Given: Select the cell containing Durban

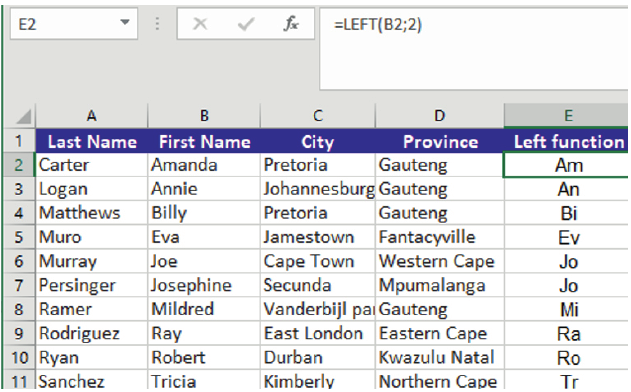Looking at the screenshot, I should pyautogui.click(x=318, y=357).
